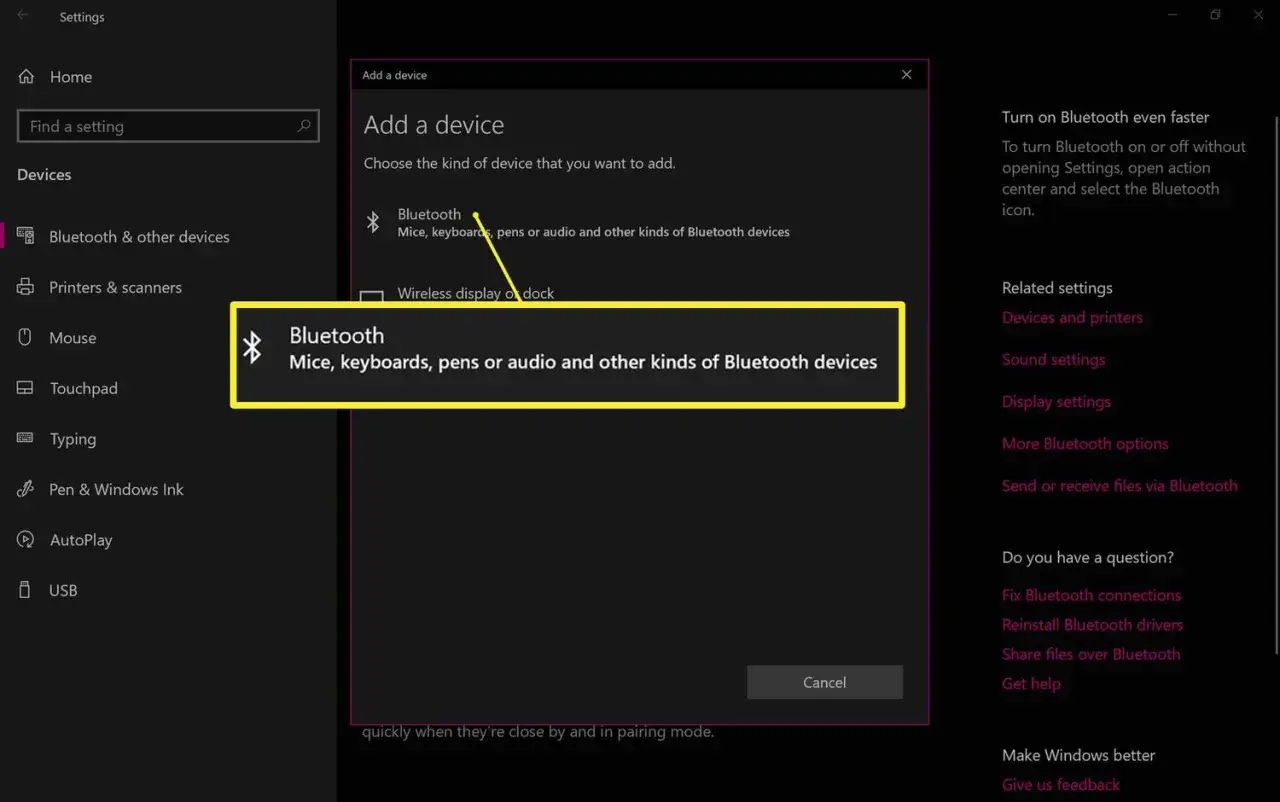Viewport: 1280px width, 802px height.
Task: Minimize the Settings window
Action: point(1172,15)
